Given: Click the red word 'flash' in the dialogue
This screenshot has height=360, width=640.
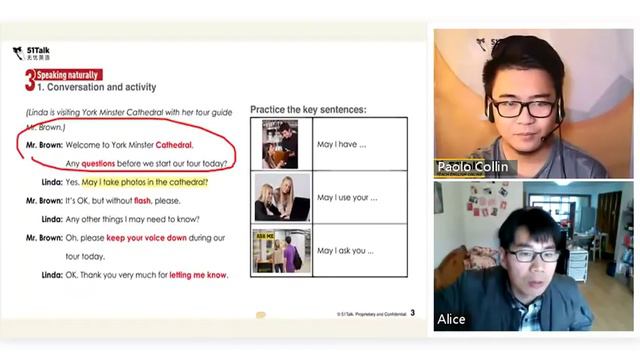Looking at the screenshot, I should 142,201.
